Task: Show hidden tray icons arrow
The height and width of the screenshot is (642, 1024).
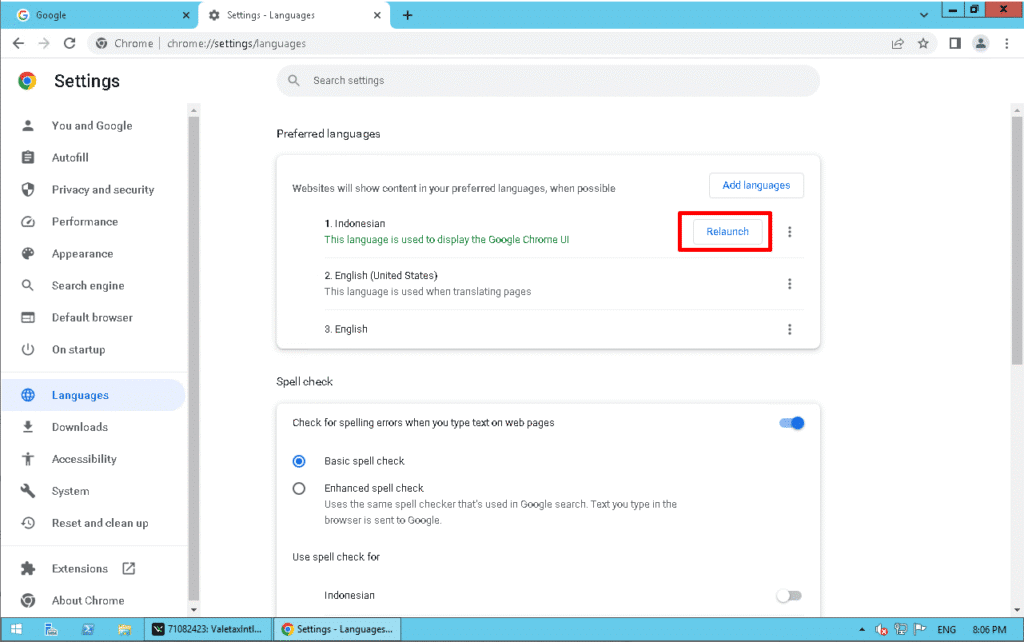Action: (862, 630)
